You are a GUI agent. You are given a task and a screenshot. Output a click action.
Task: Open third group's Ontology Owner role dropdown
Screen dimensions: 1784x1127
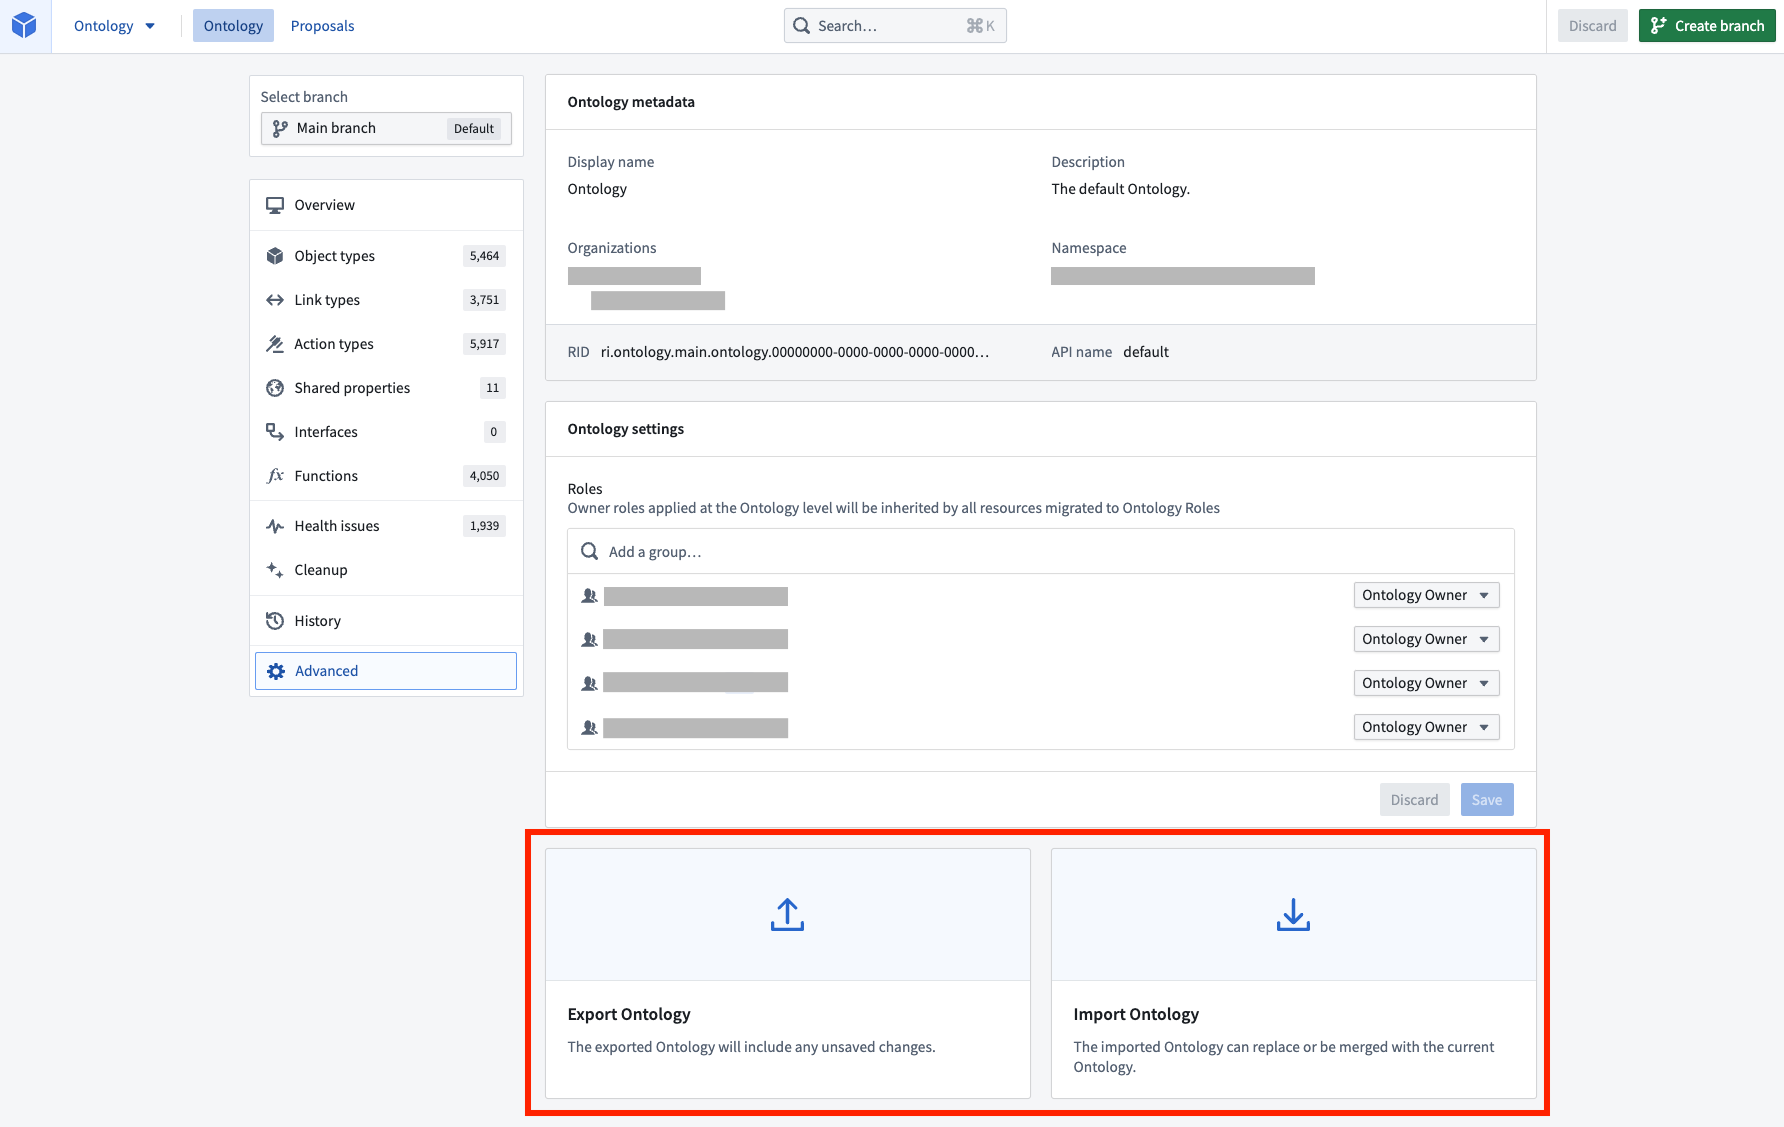pyautogui.click(x=1427, y=683)
